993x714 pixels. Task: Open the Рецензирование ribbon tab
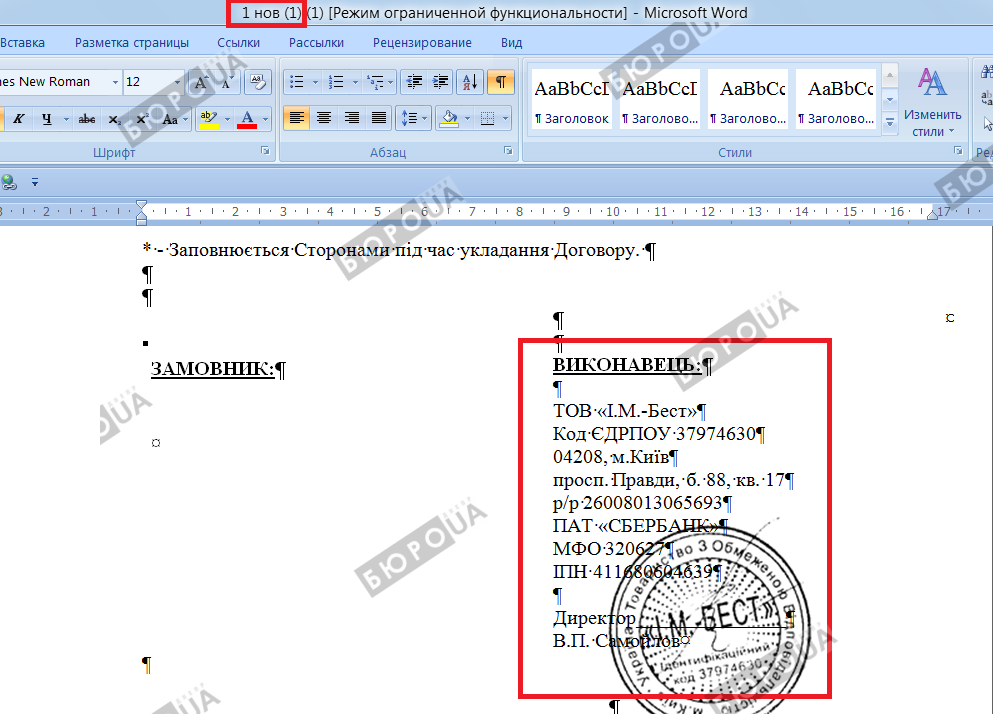pyautogui.click(x=422, y=43)
